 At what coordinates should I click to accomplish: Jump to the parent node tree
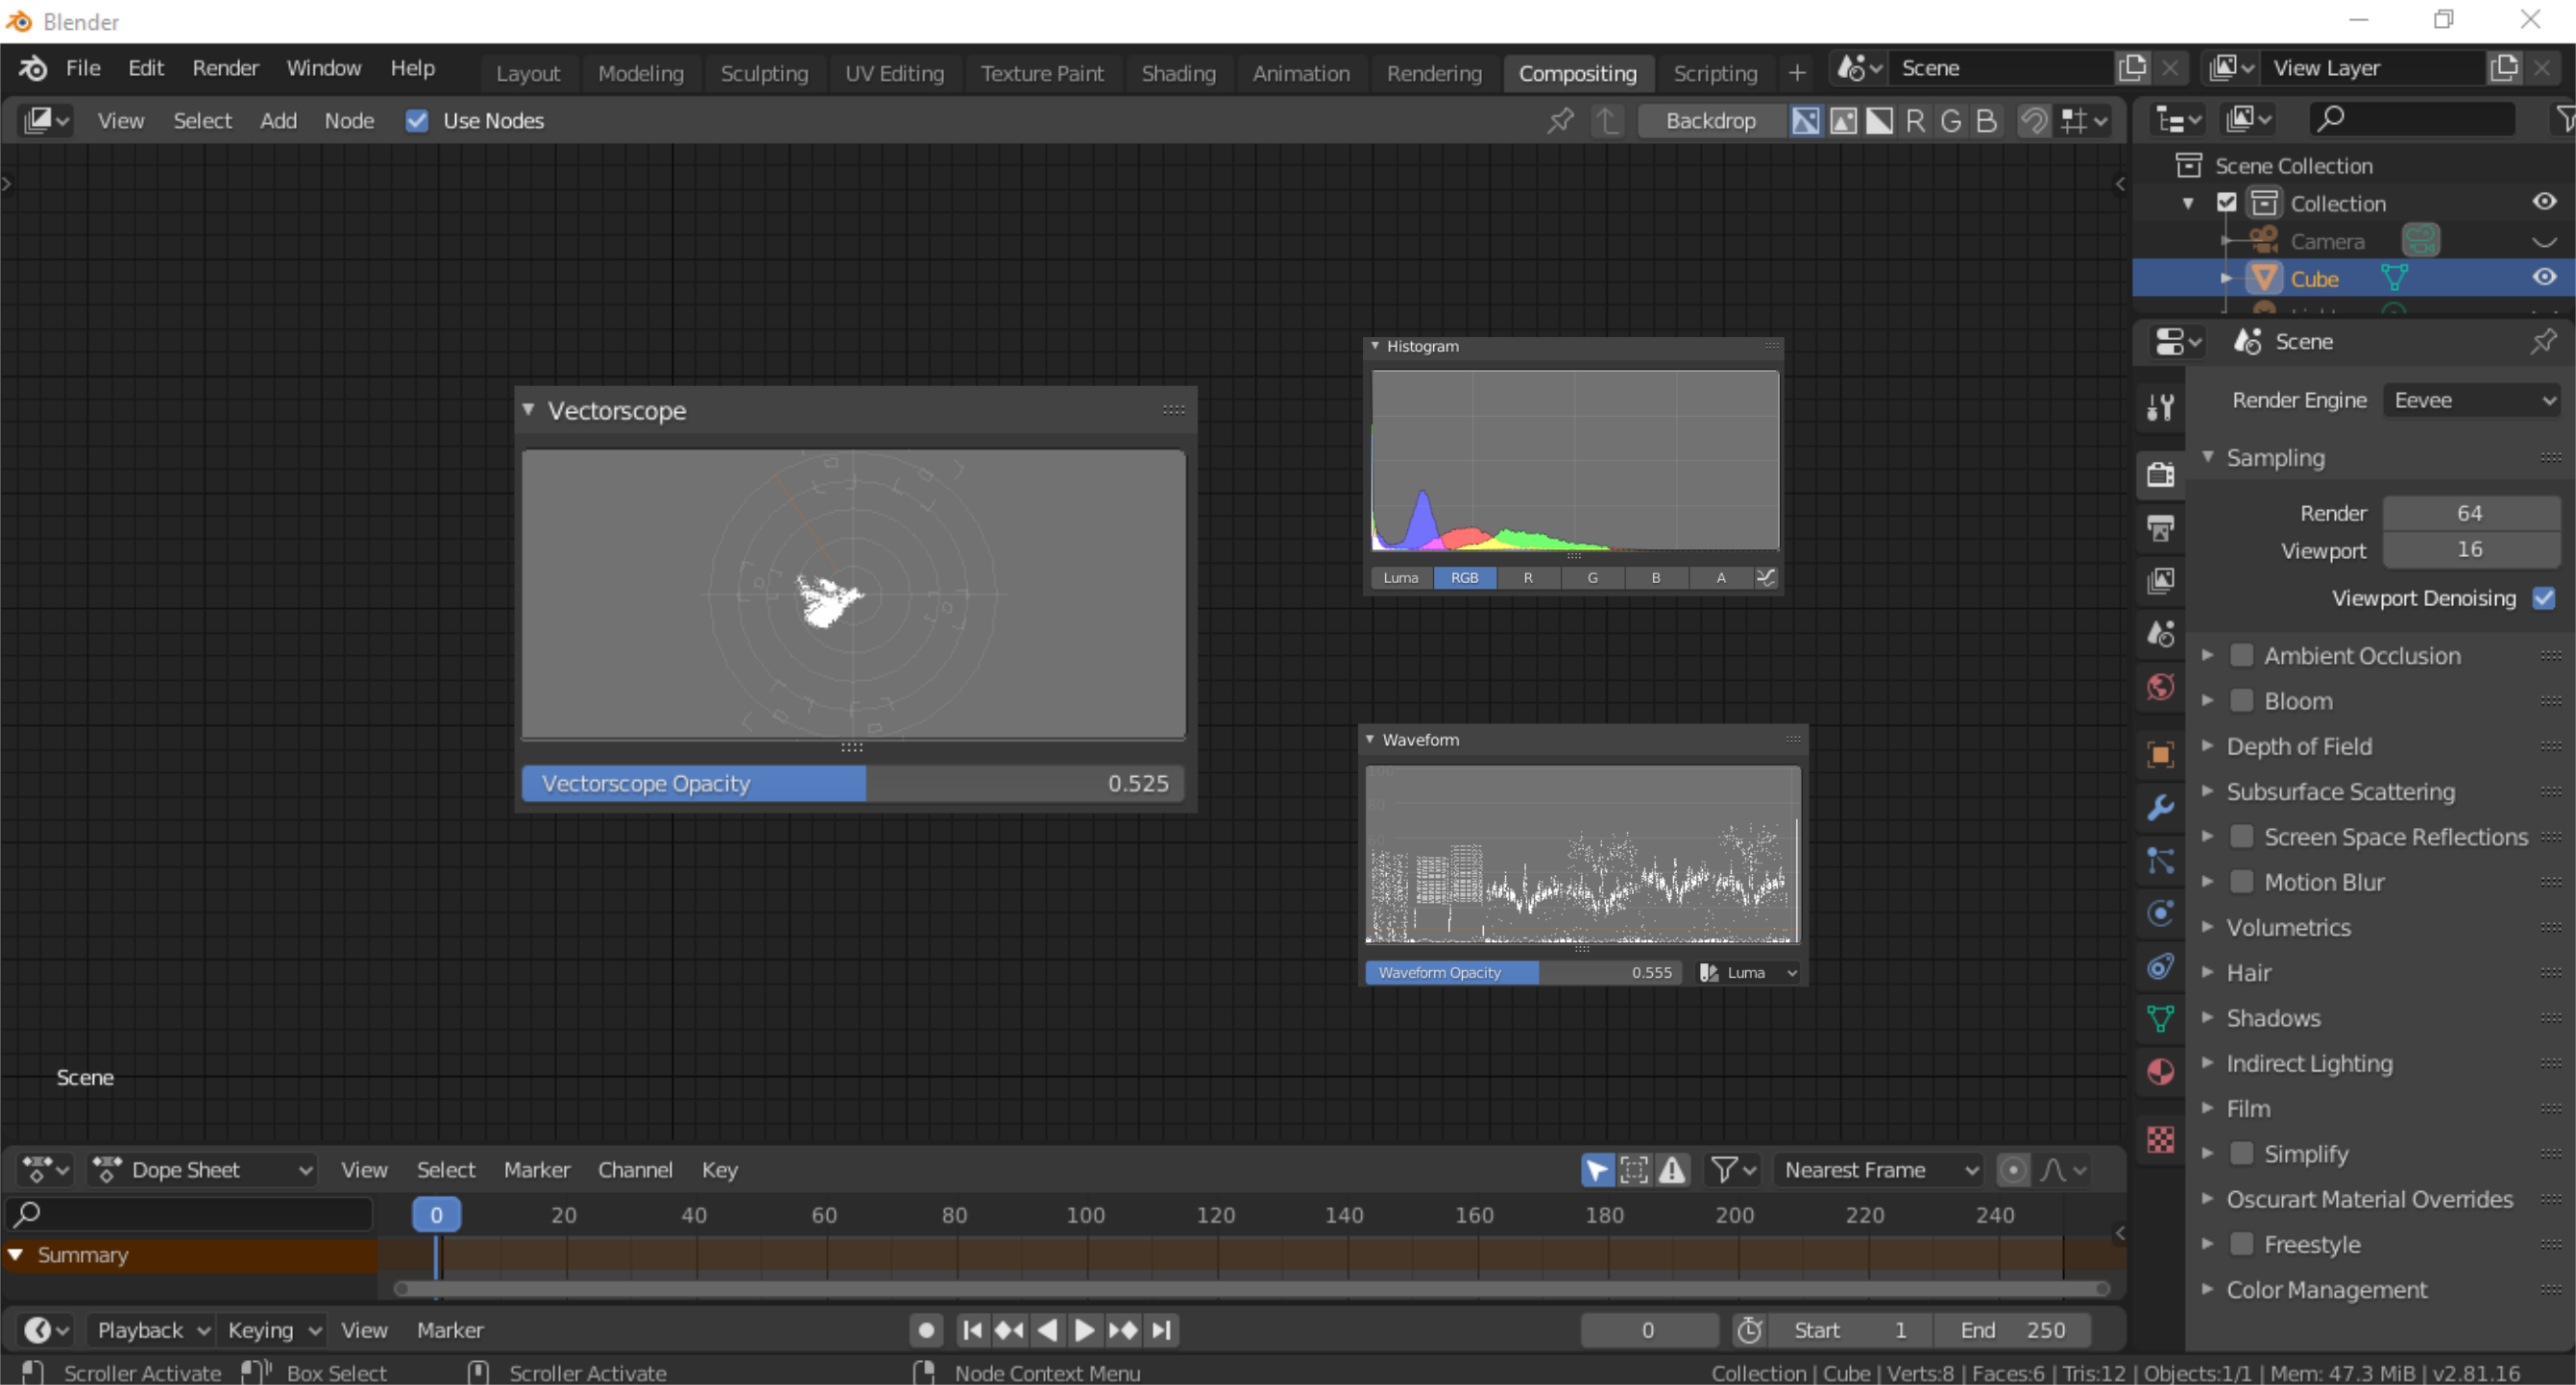(1607, 121)
